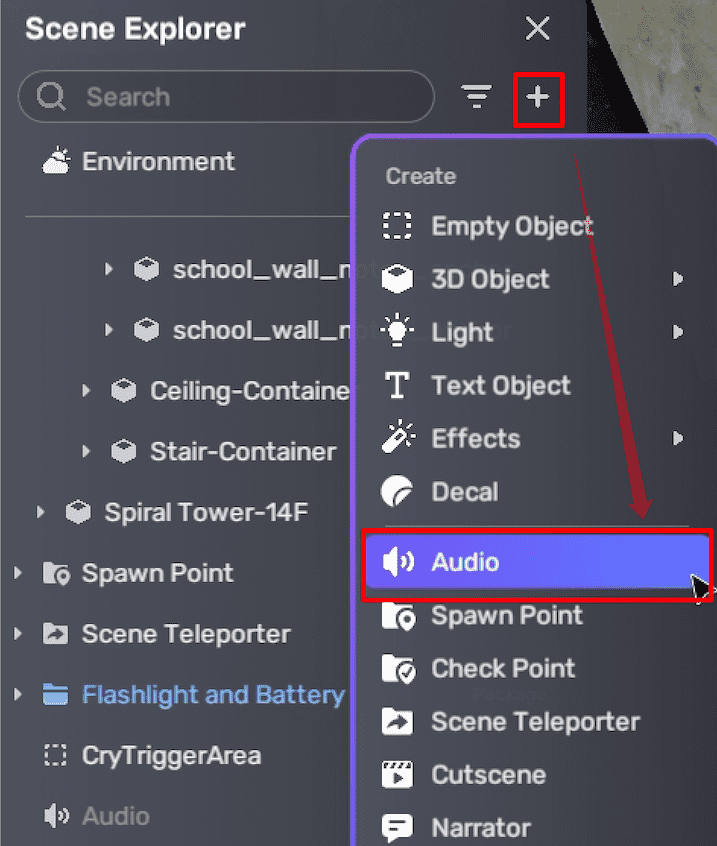Expand the Spawn Point tree item
Screen dimensions: 717x846
(19, 573)
